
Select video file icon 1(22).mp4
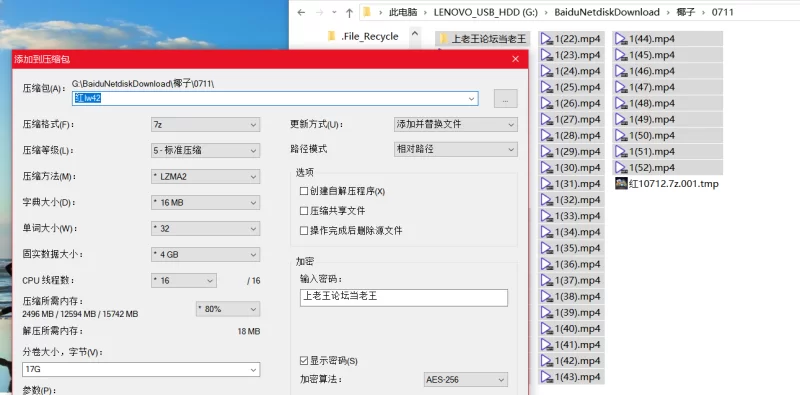547,39
